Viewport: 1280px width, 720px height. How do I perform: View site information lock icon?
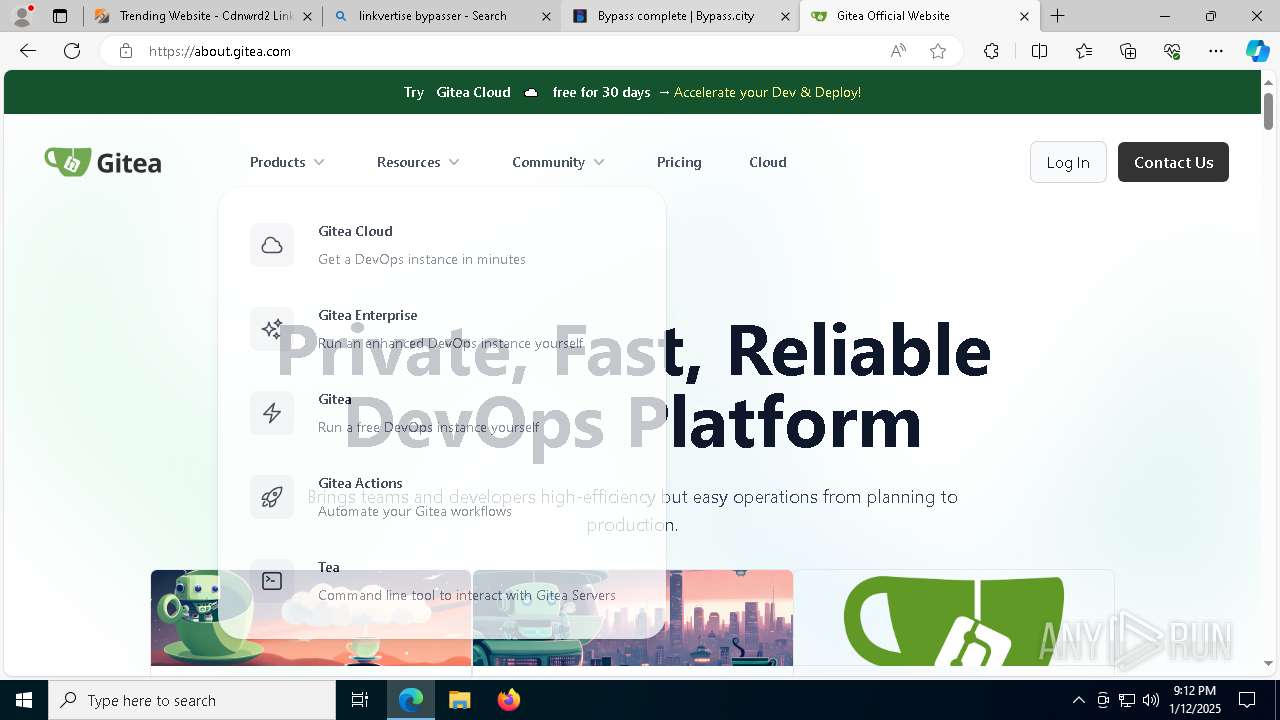point(126,51)
